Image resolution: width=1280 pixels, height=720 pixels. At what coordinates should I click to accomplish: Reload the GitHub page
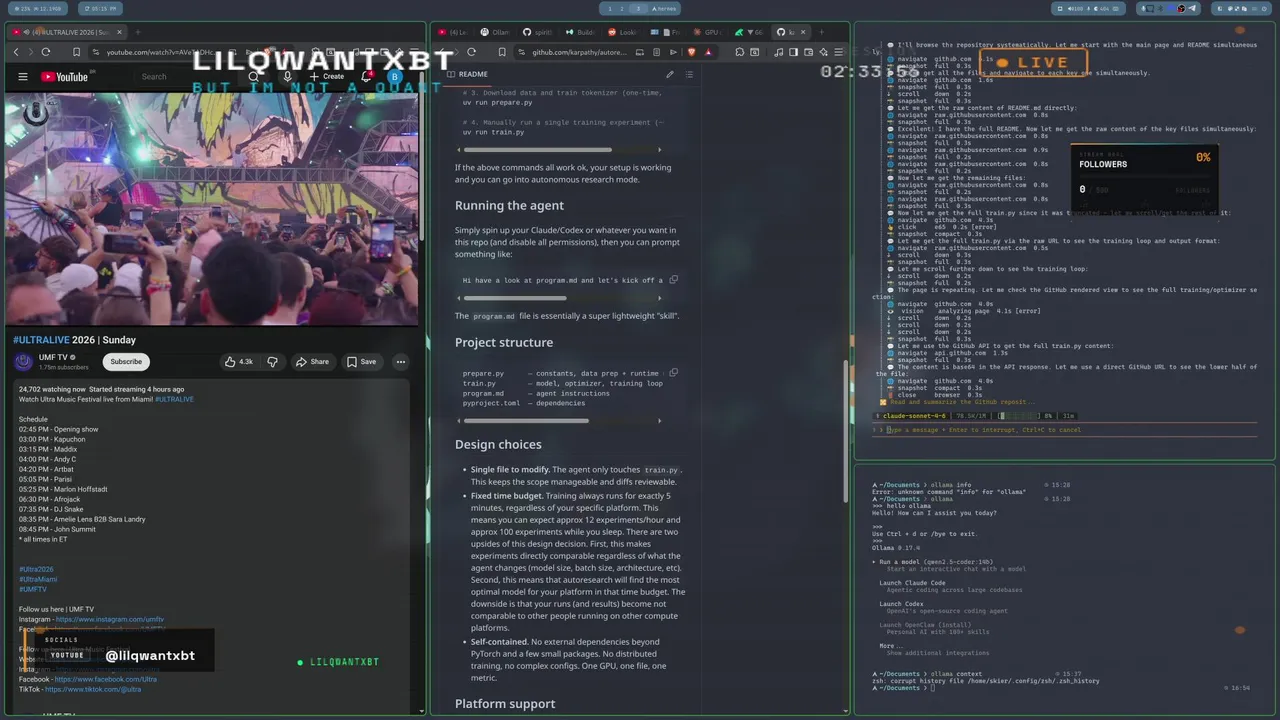(x=472, y=52)
